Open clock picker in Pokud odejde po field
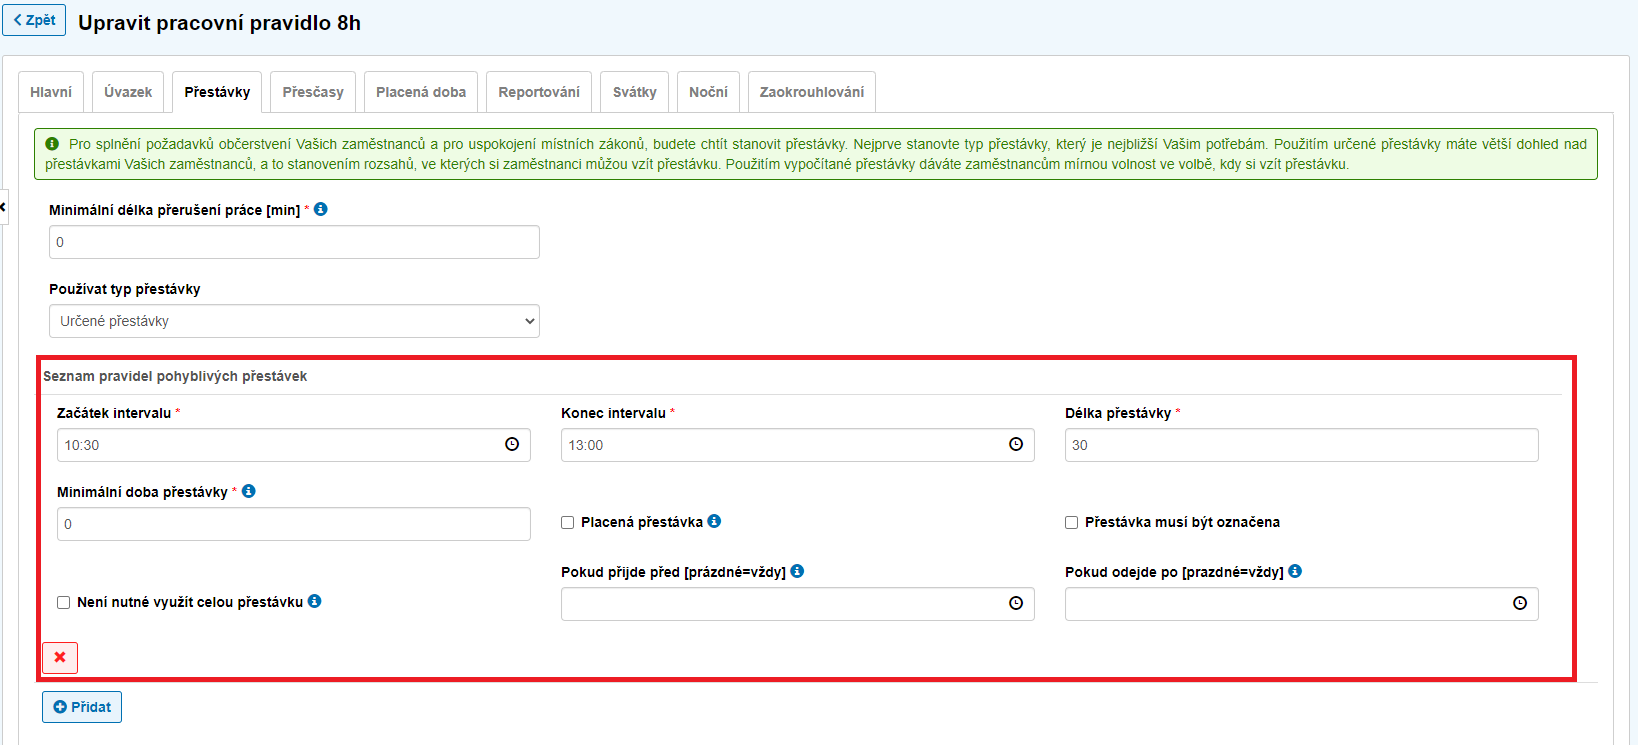The width and height of the screenshot is (1638, 745). (x=1520, y=603)
